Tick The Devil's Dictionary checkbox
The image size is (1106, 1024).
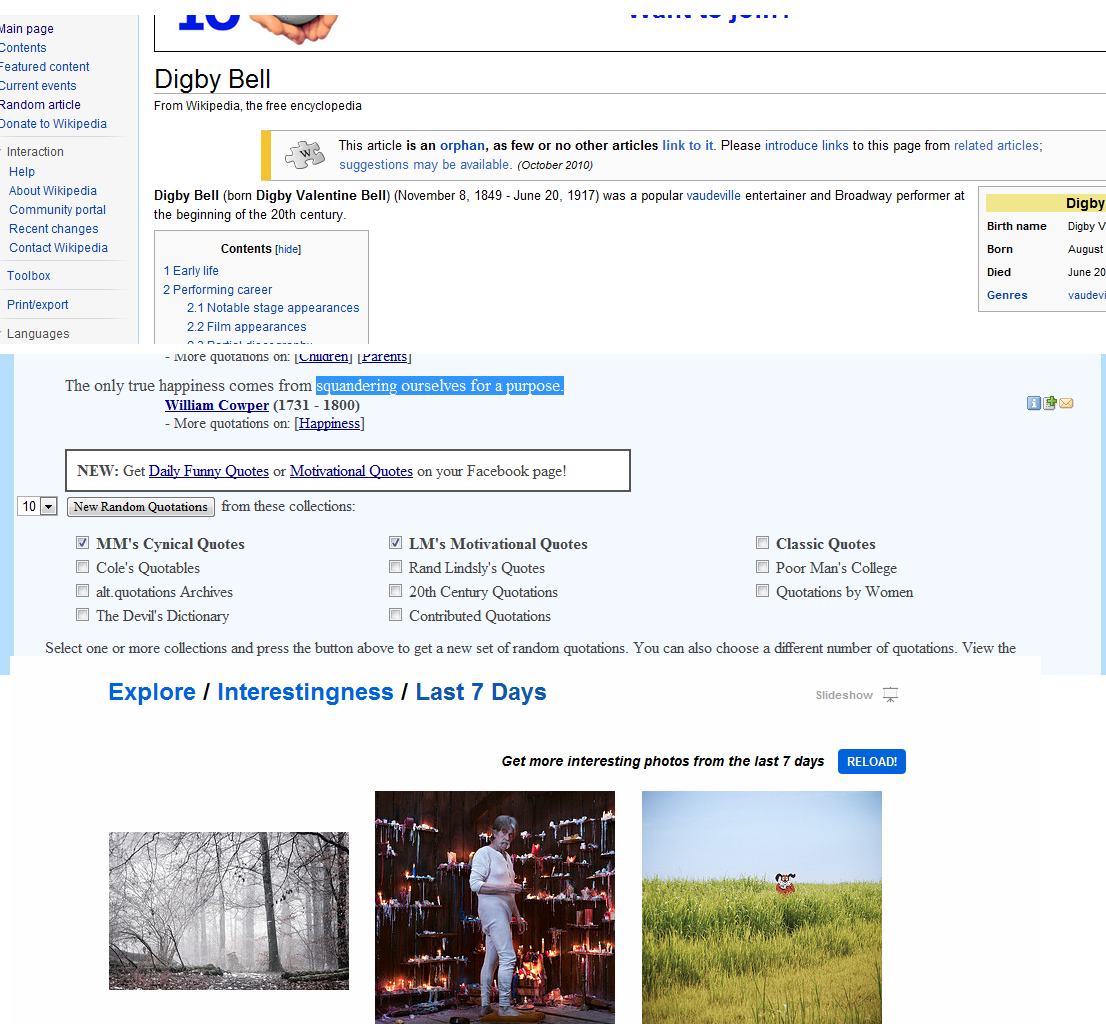coord(82,616)
